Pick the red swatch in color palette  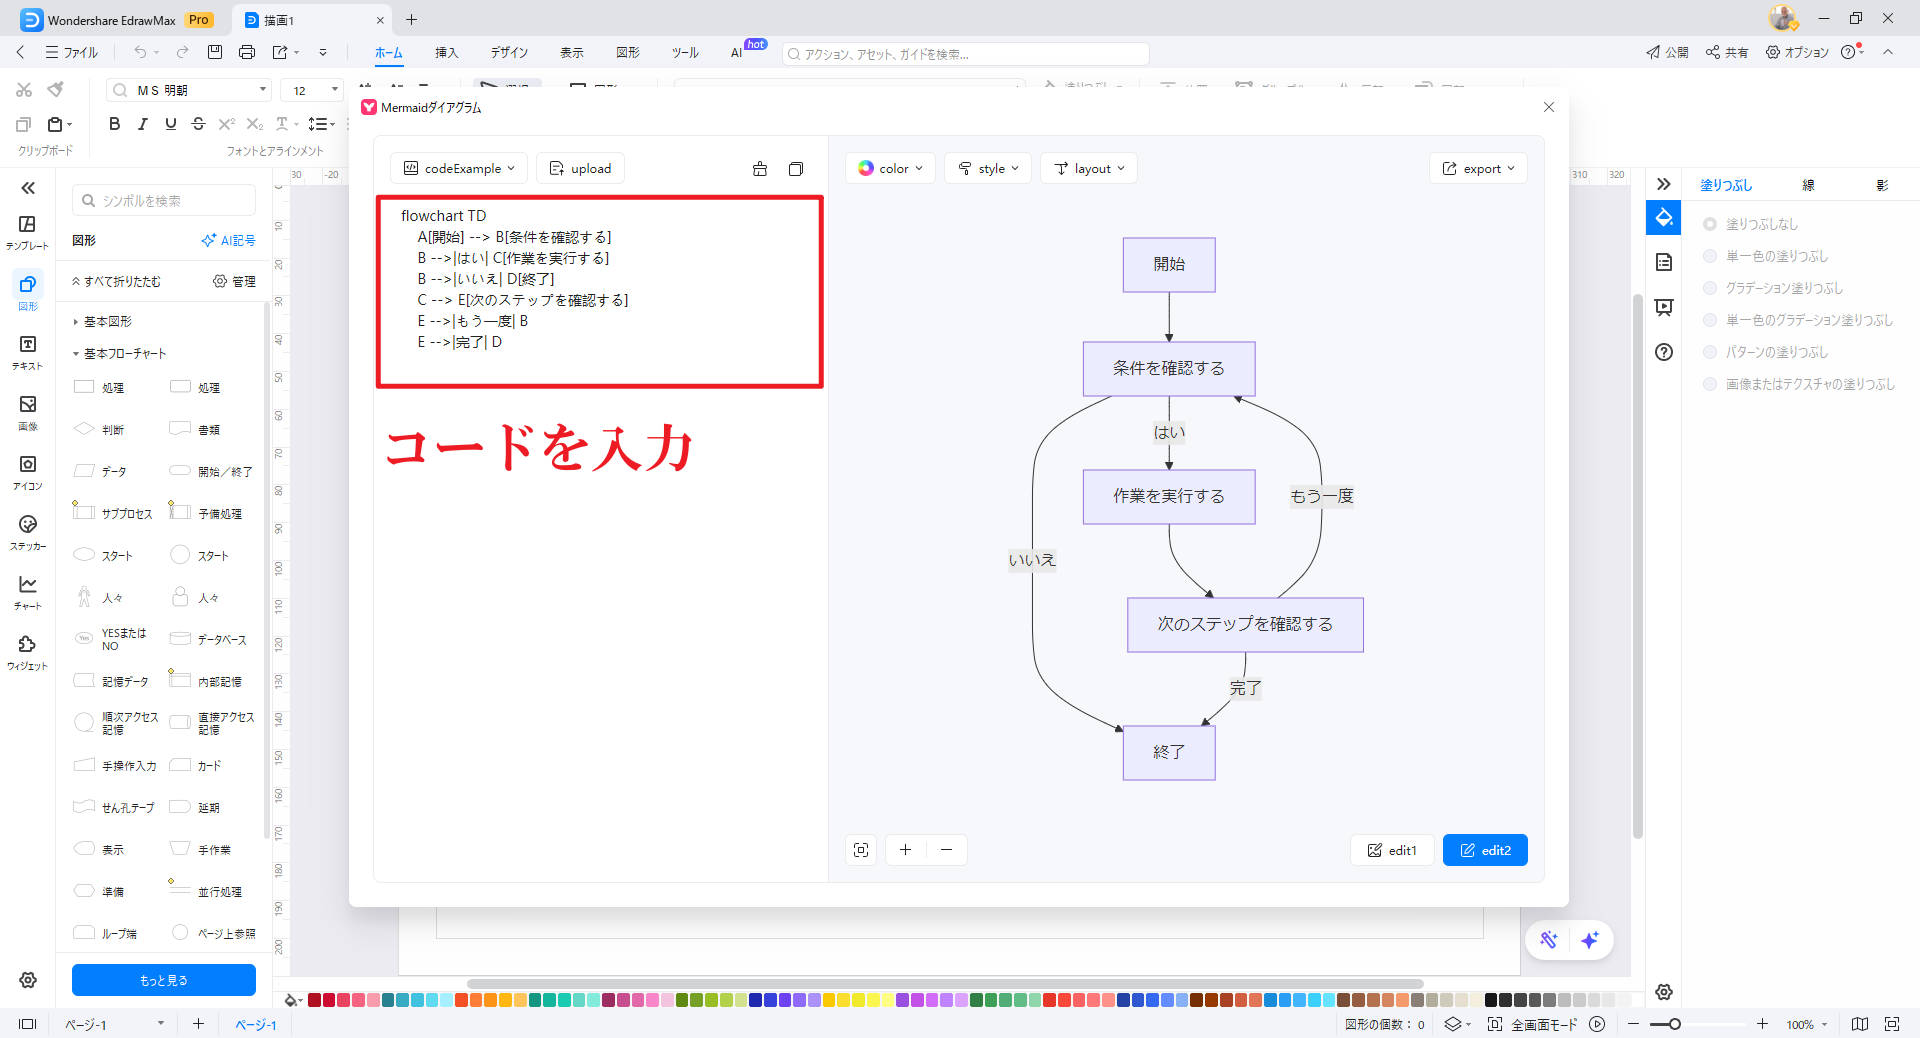[329, 1000]
